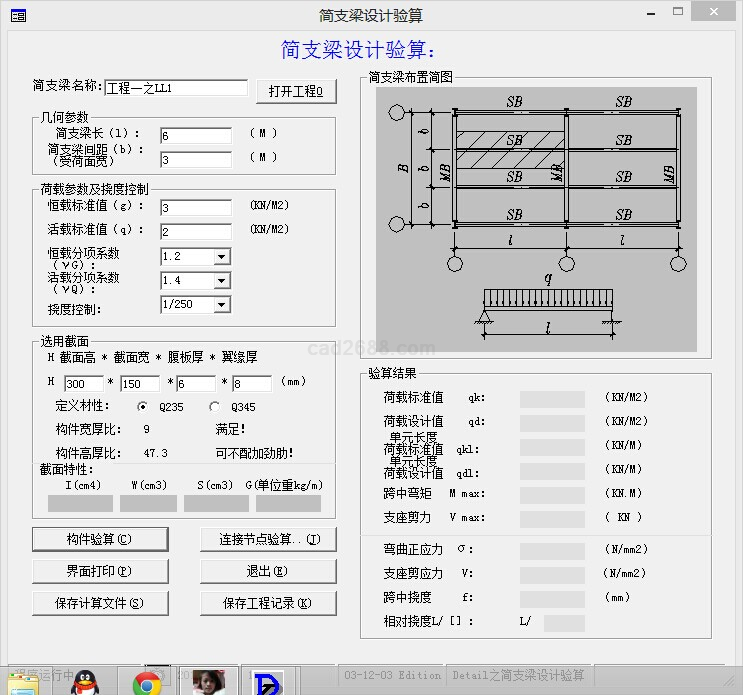Viewport: 743px width, 695px height.
Task: Open Google Chrome from the taskbar
Action: pos(148,682)
